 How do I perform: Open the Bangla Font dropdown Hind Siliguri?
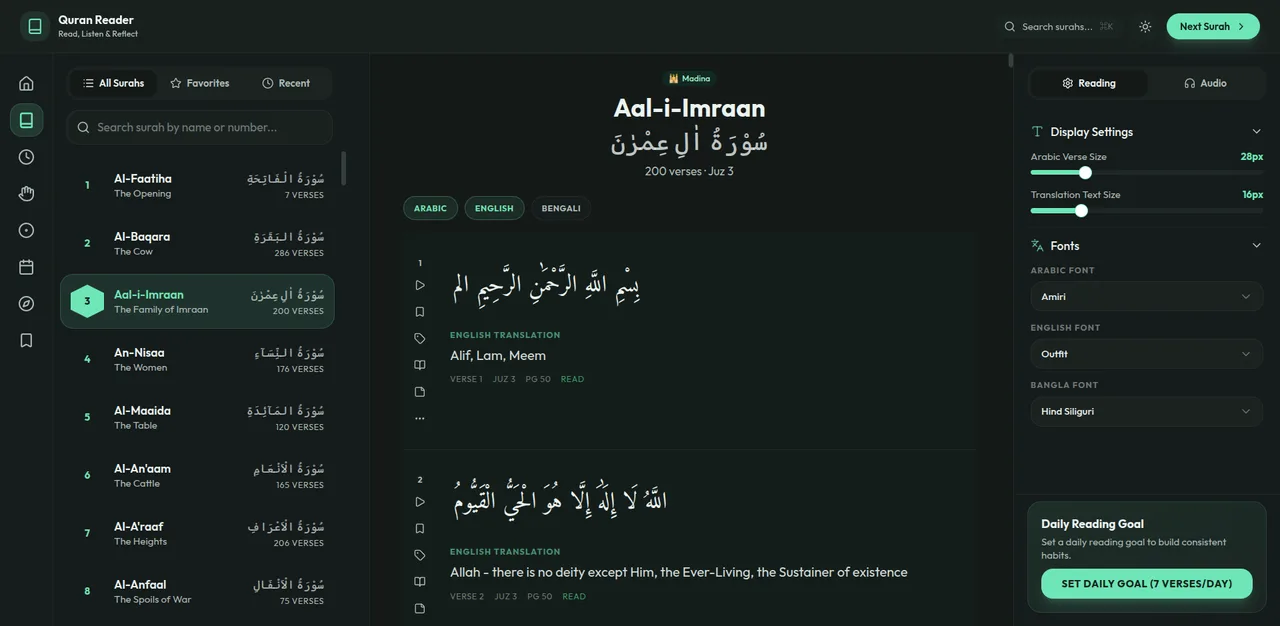[1146, 411]
